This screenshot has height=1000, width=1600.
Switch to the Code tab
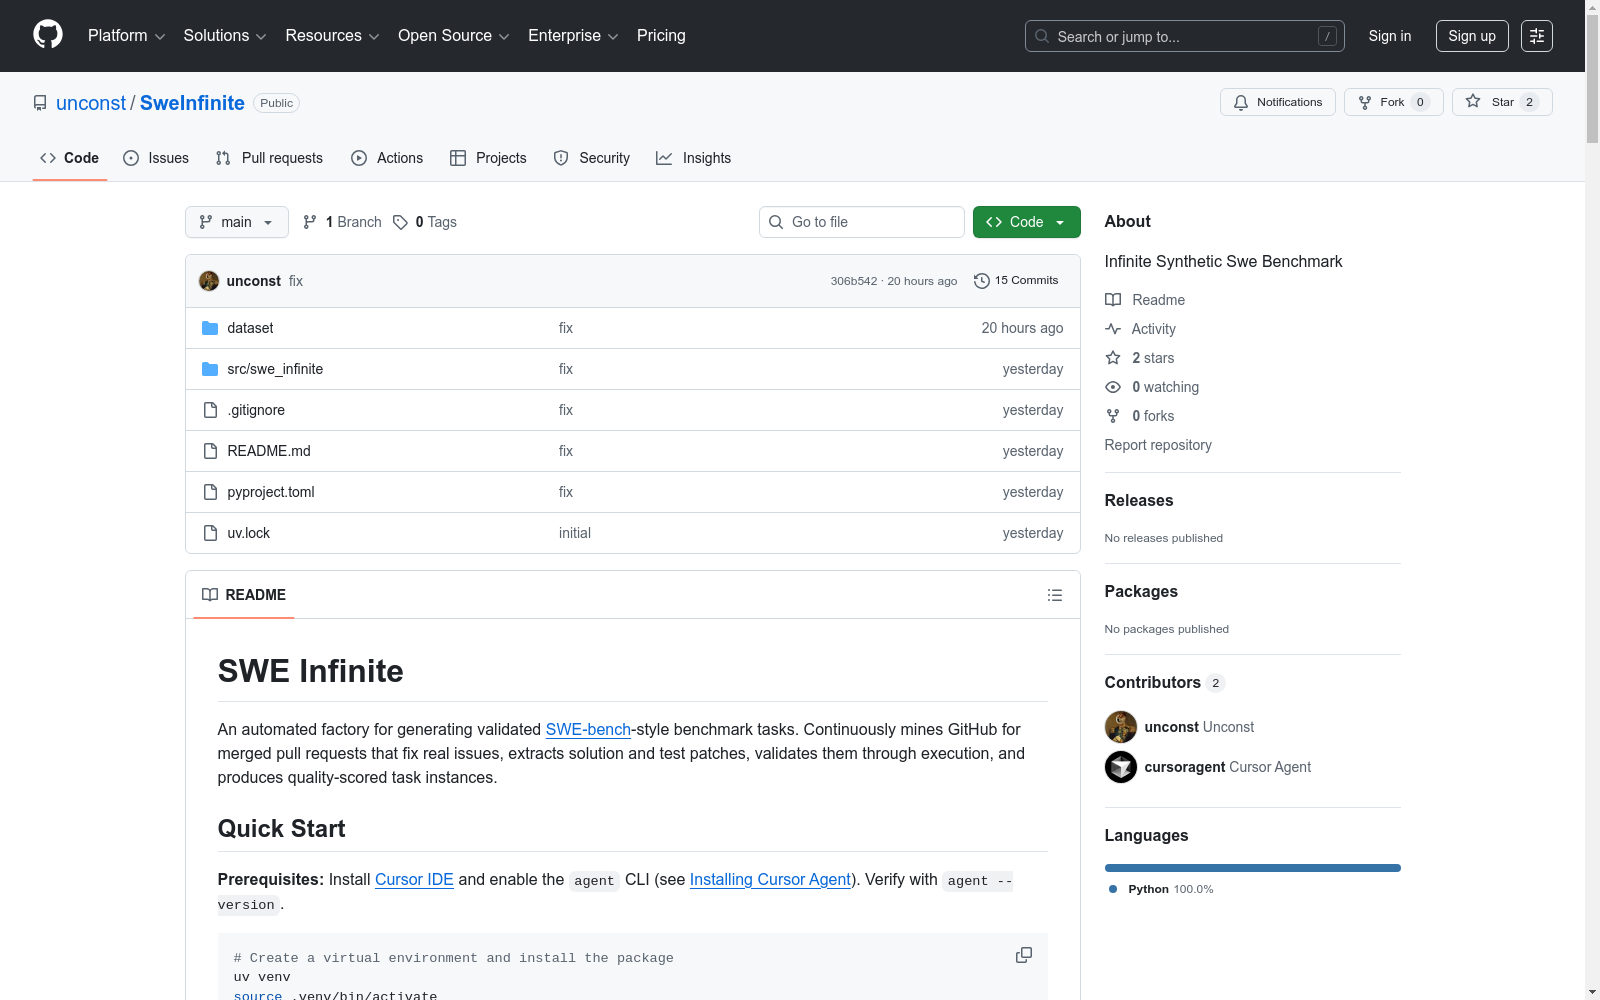[70, 158]
